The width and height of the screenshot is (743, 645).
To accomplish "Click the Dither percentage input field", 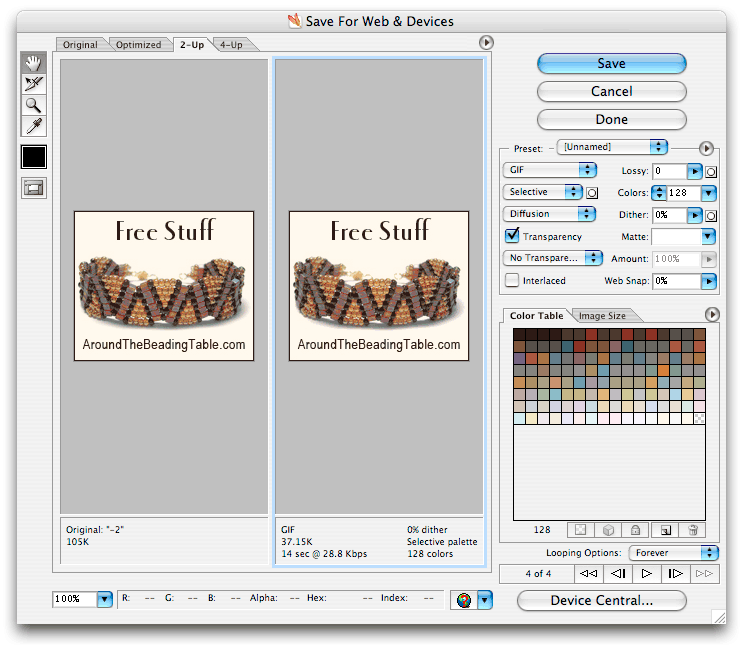I will 670,216.
